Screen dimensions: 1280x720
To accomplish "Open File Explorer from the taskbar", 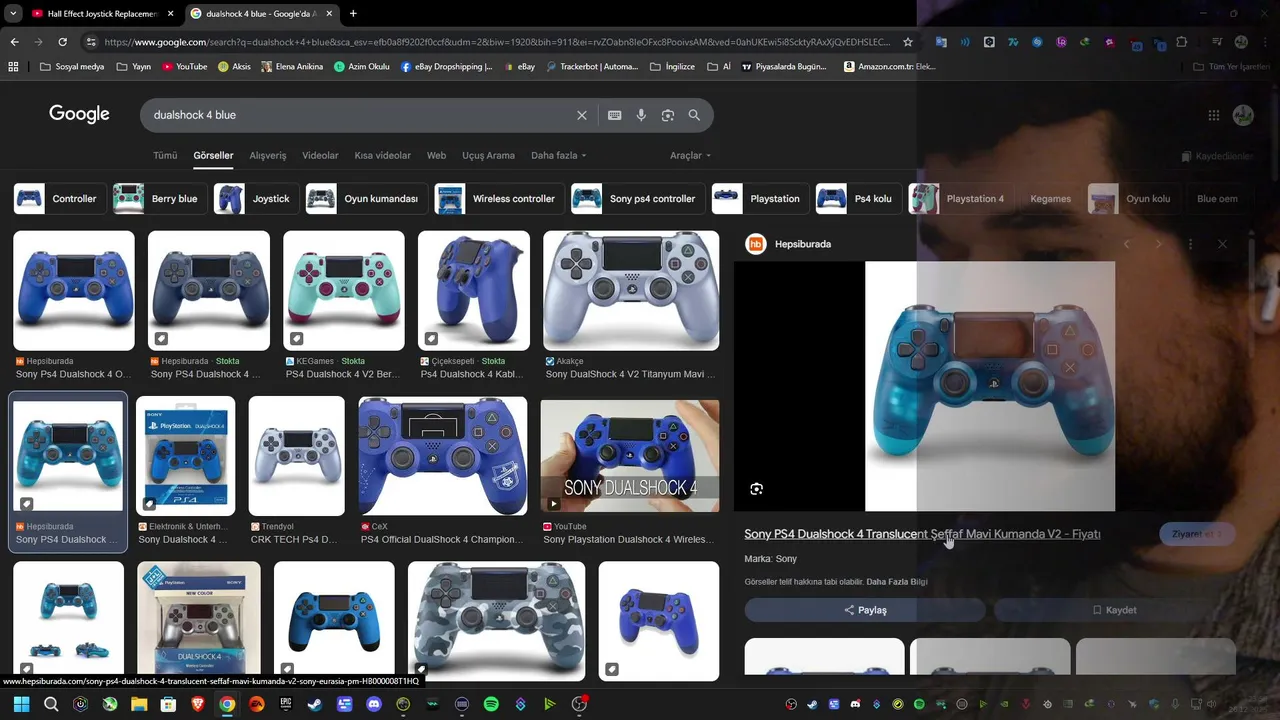I will [139, 704].
